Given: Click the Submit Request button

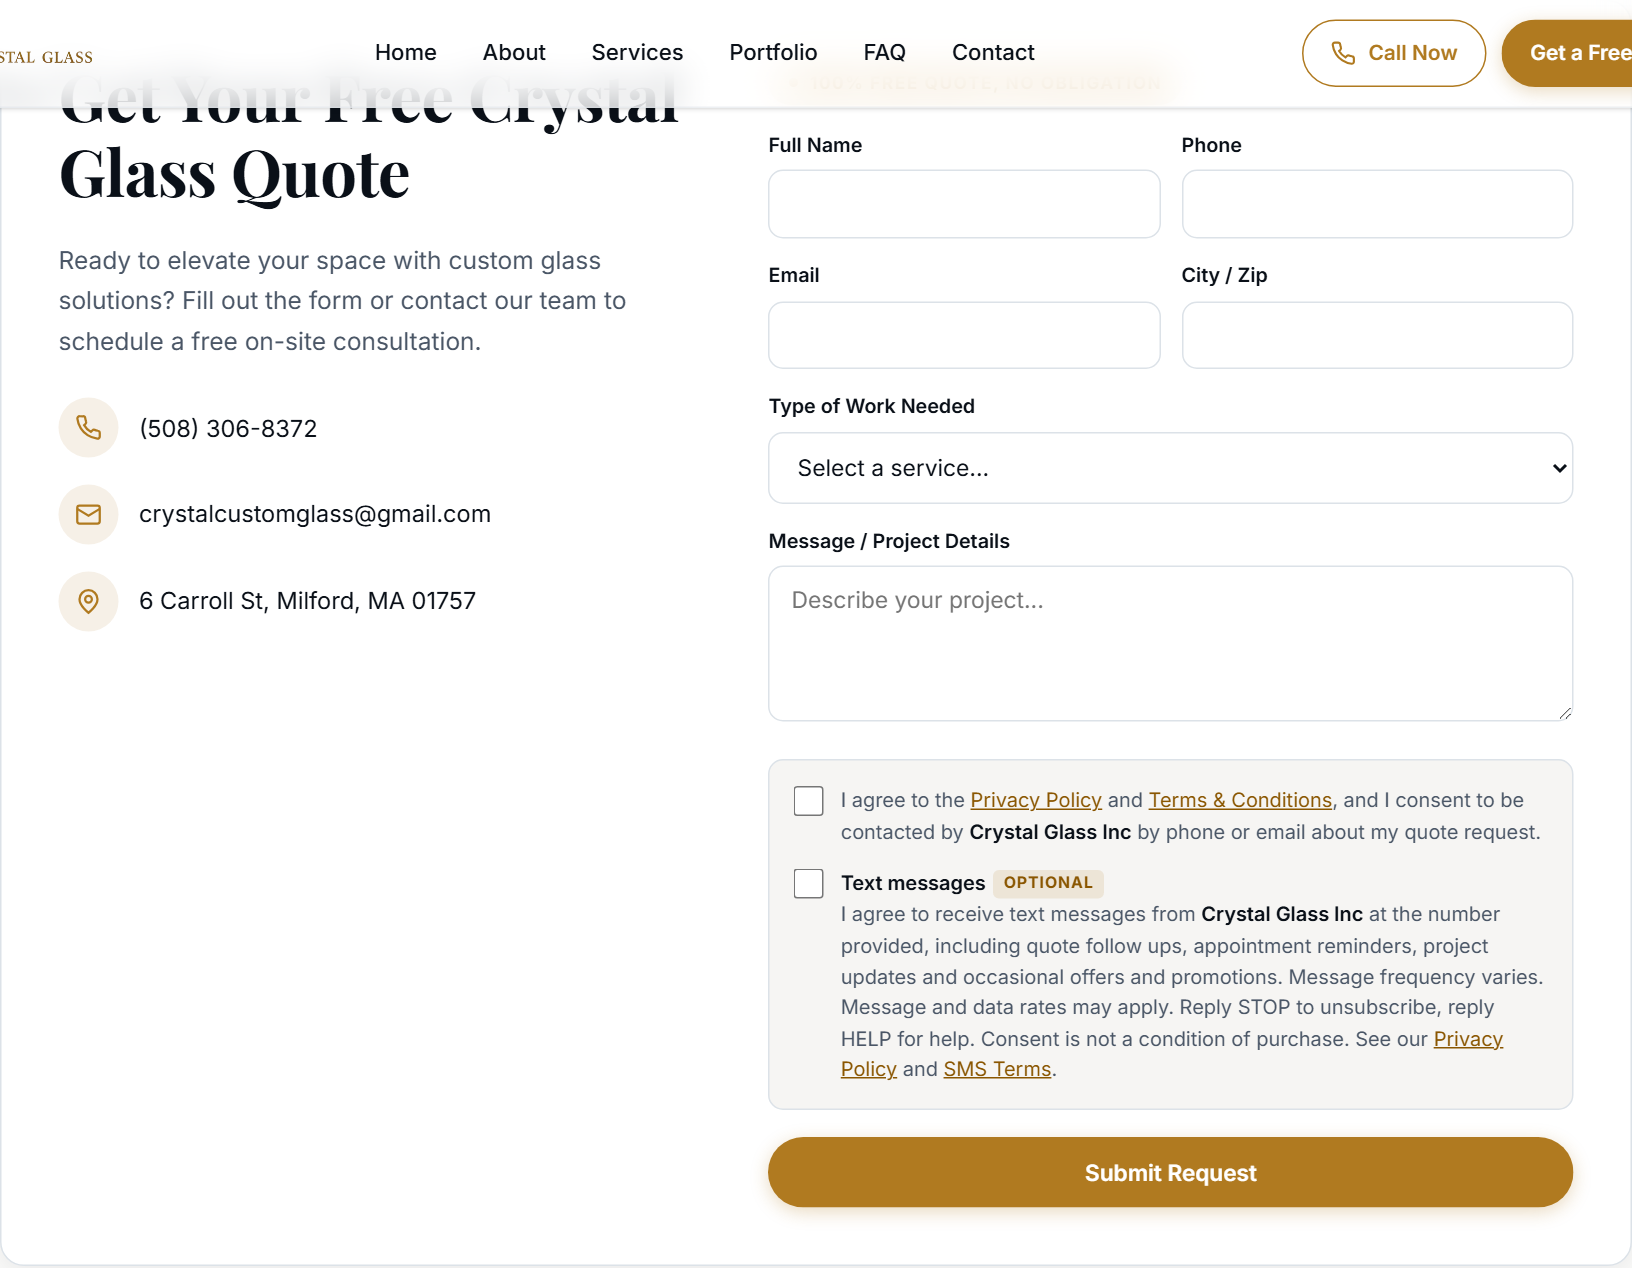Looking at the screenshot, I should tap(1170, 1172).
